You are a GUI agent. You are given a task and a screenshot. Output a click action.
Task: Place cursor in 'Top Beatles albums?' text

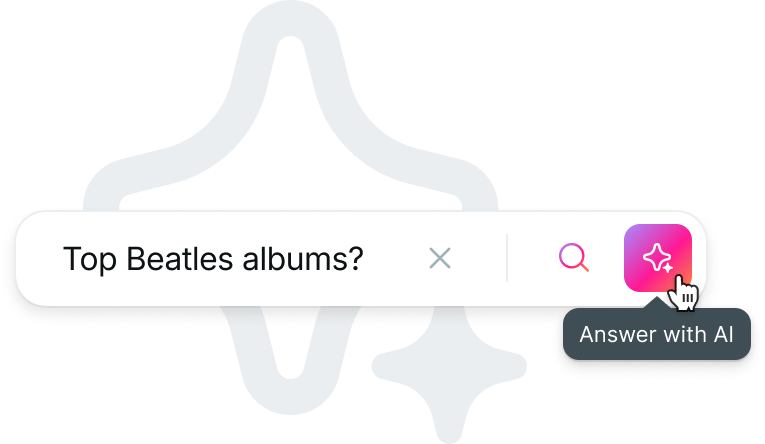(213, 259)
